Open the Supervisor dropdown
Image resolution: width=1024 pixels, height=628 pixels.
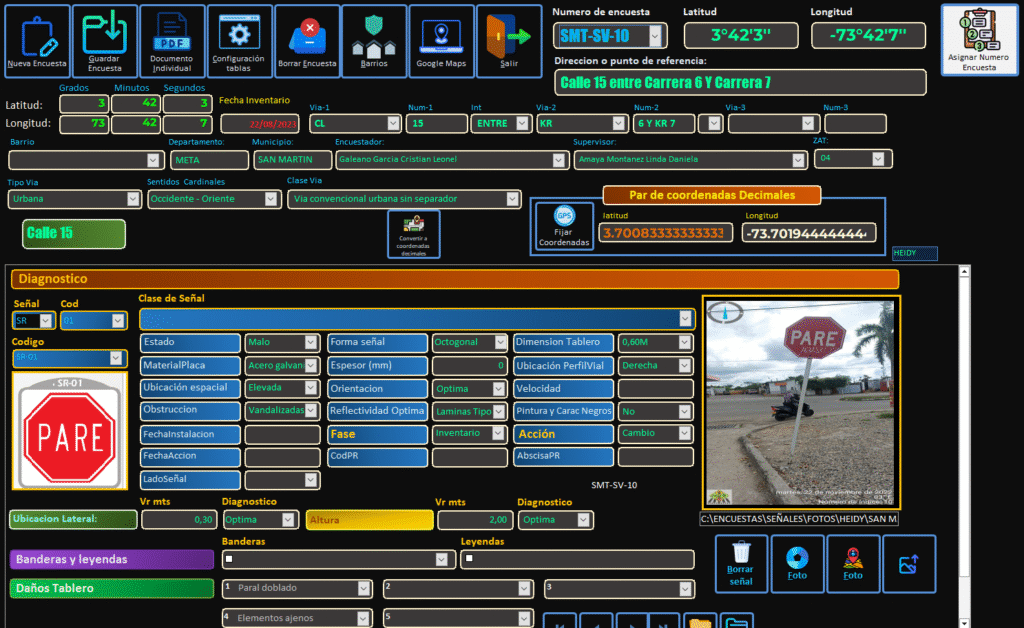798,160
